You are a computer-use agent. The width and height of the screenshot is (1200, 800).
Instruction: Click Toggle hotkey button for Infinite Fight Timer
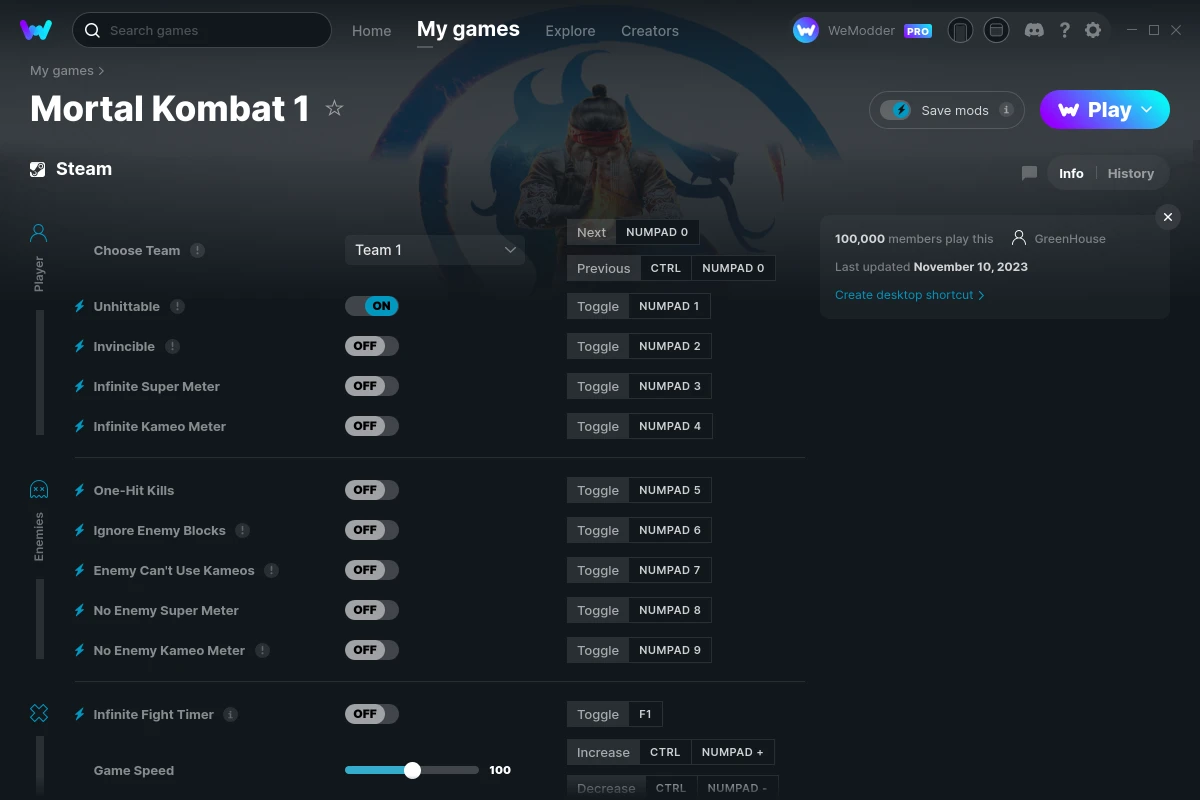(598, 714)
